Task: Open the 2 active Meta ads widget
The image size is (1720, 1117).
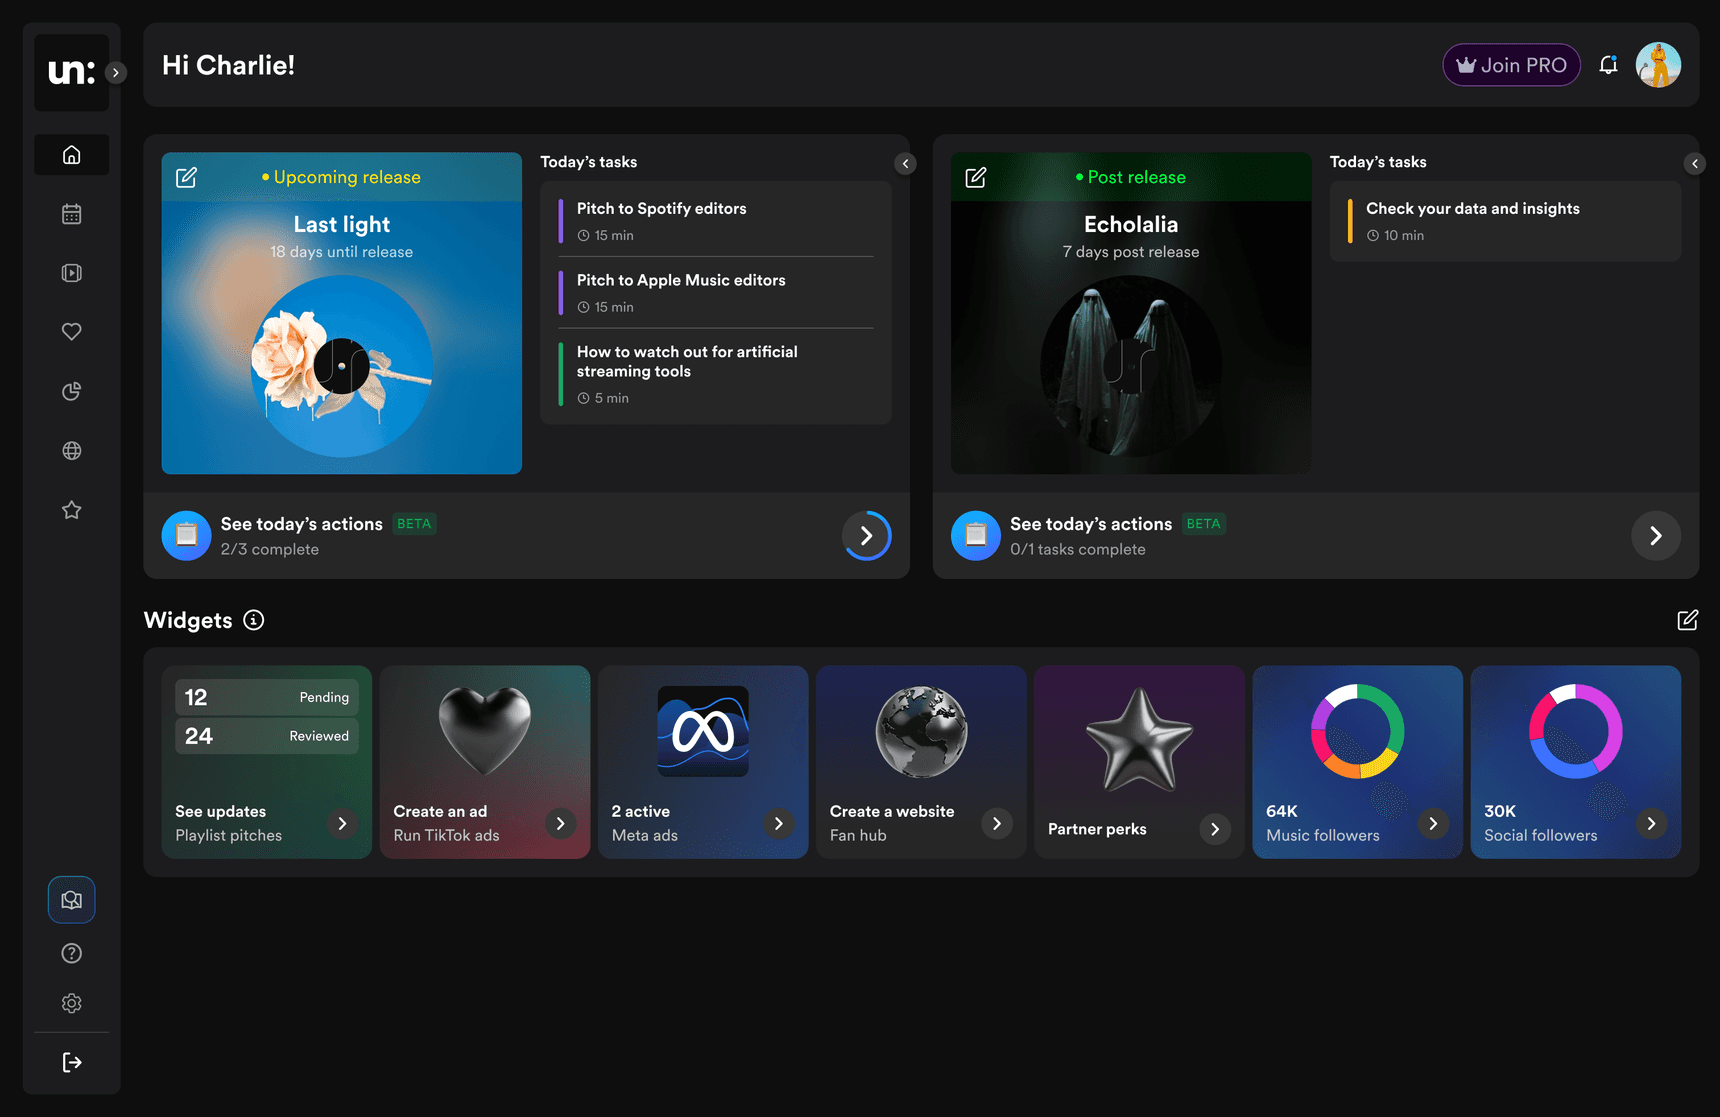Action: 703,762
